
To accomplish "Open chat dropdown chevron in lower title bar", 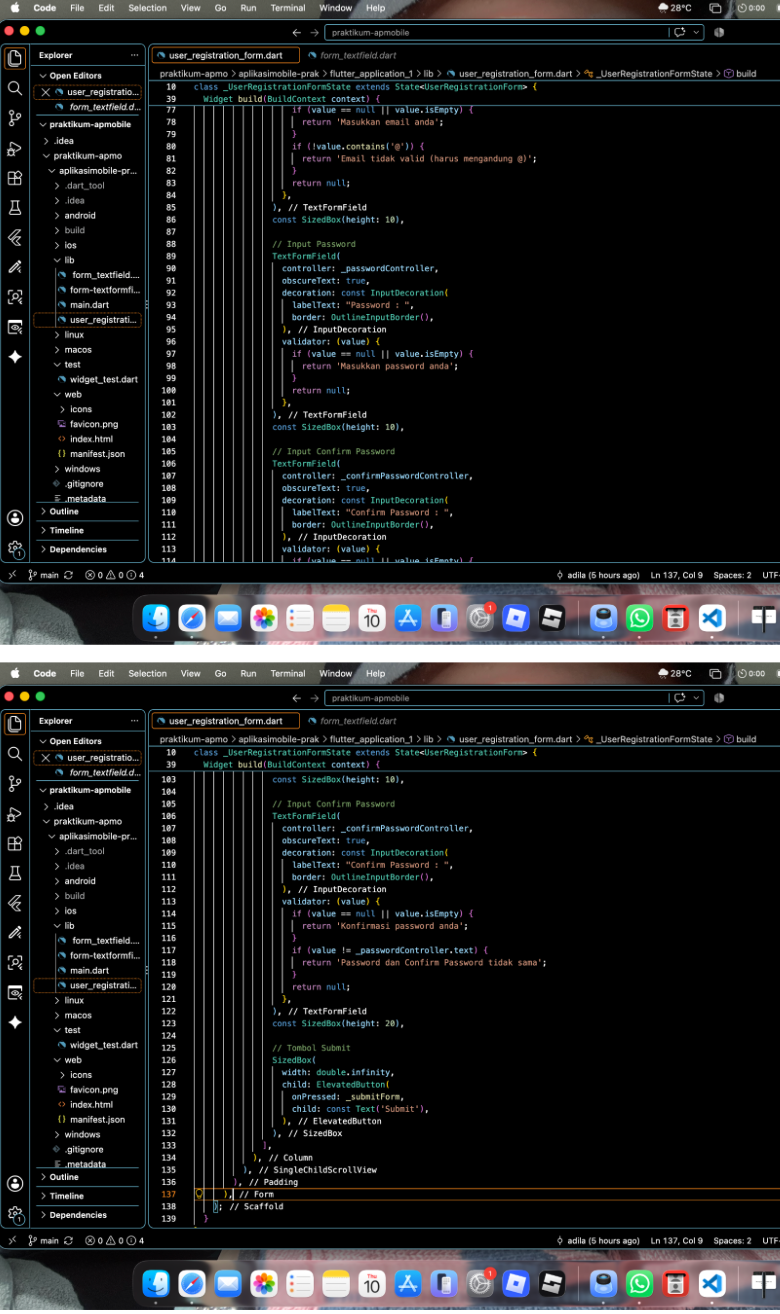I will (695, 698).
